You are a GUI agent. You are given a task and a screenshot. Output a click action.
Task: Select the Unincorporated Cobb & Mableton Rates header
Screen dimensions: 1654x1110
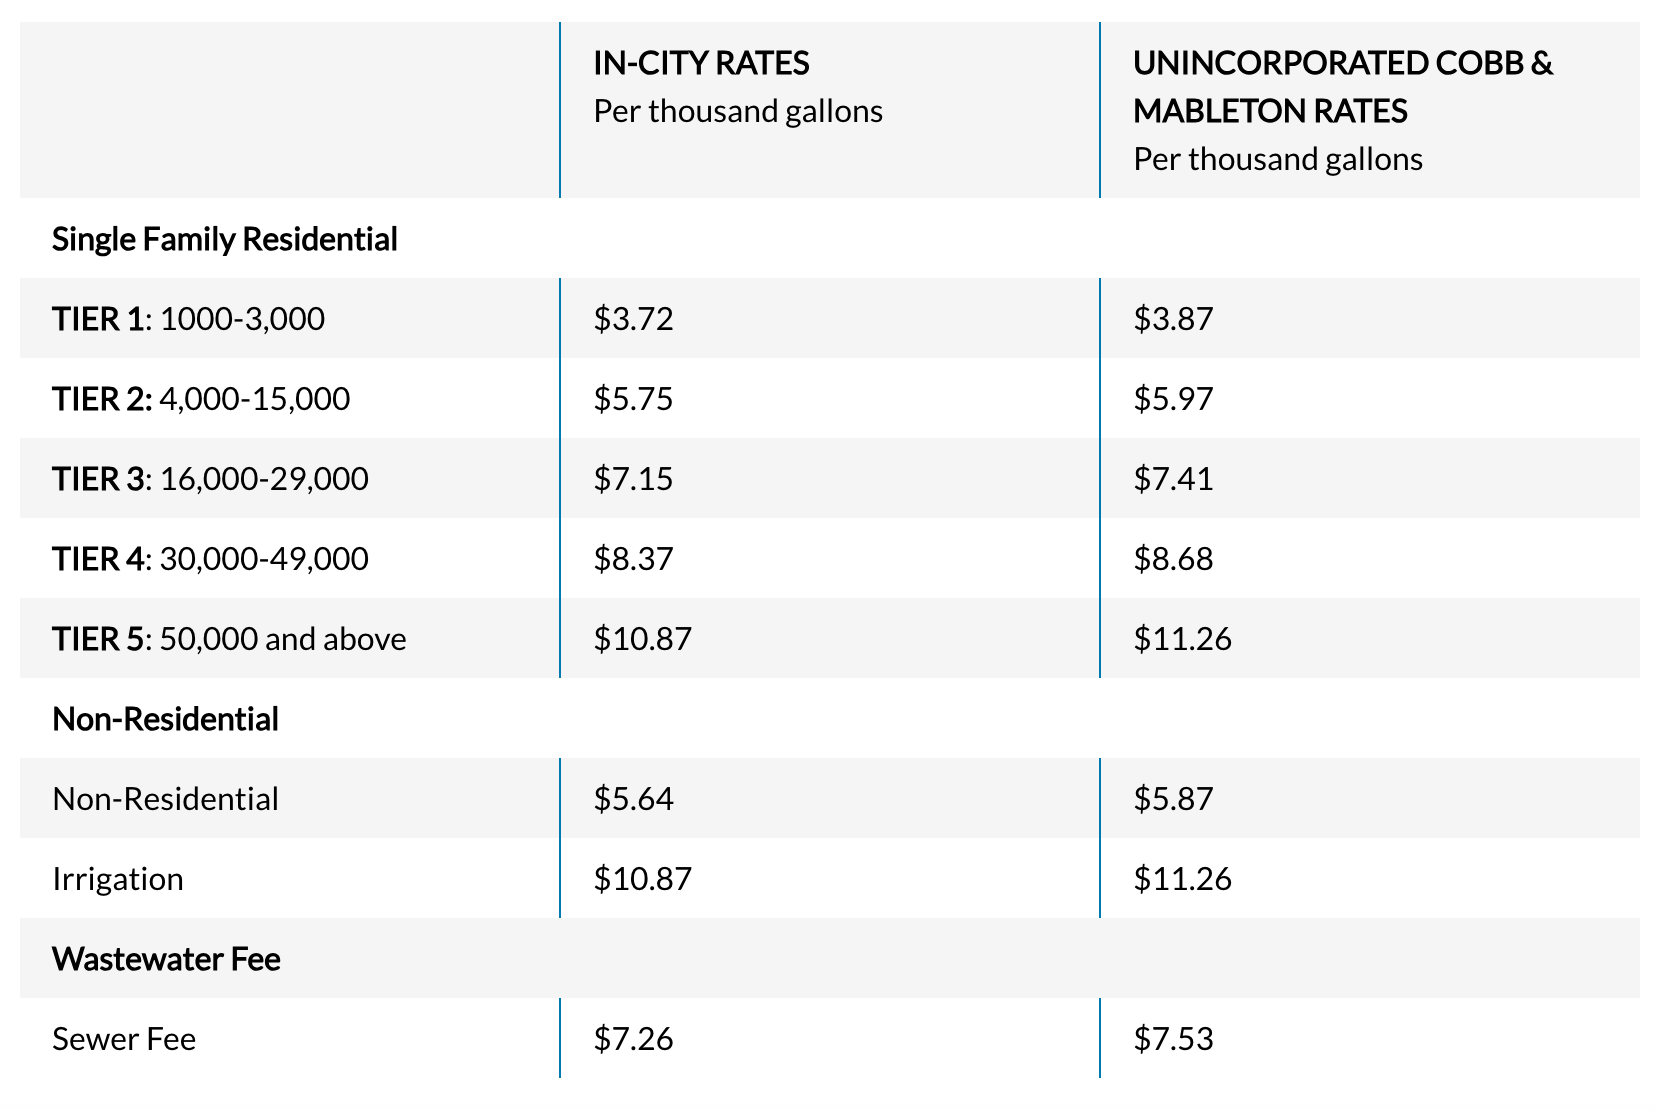1342,86
